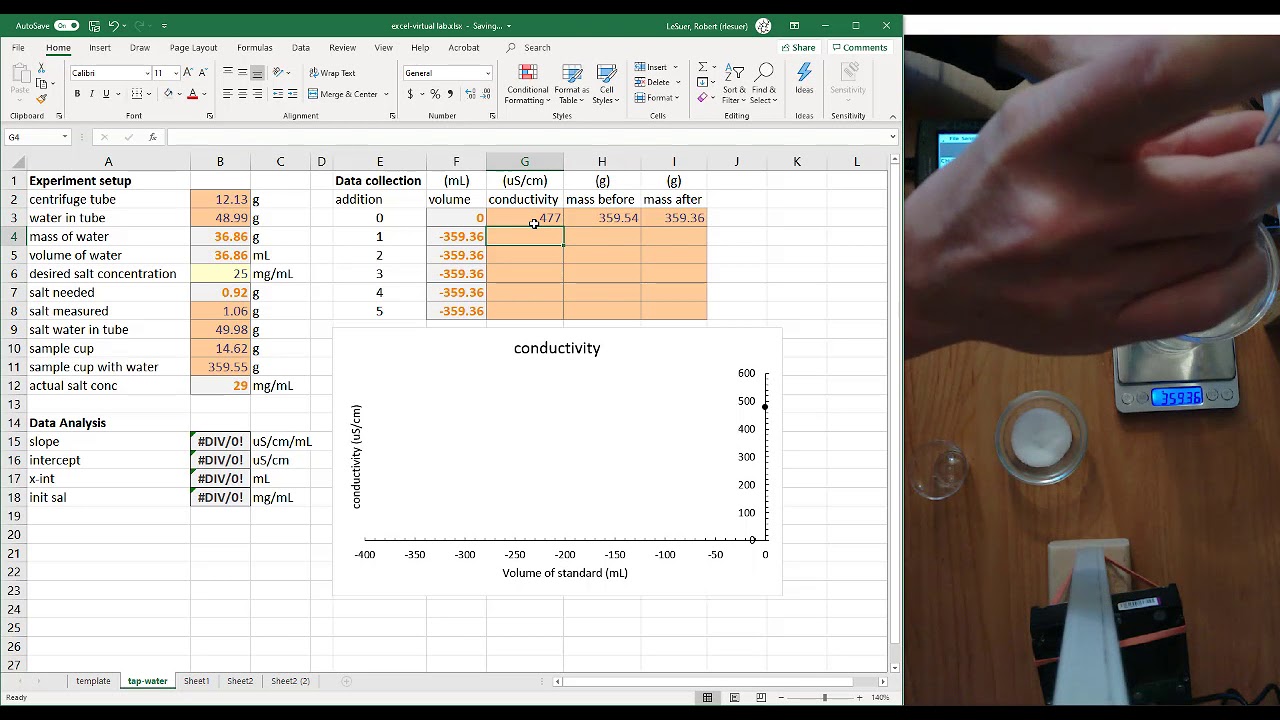This screenshot has height=720, width=1280.
Task: Switch to the Formulas tab
Action: (254, 47)
